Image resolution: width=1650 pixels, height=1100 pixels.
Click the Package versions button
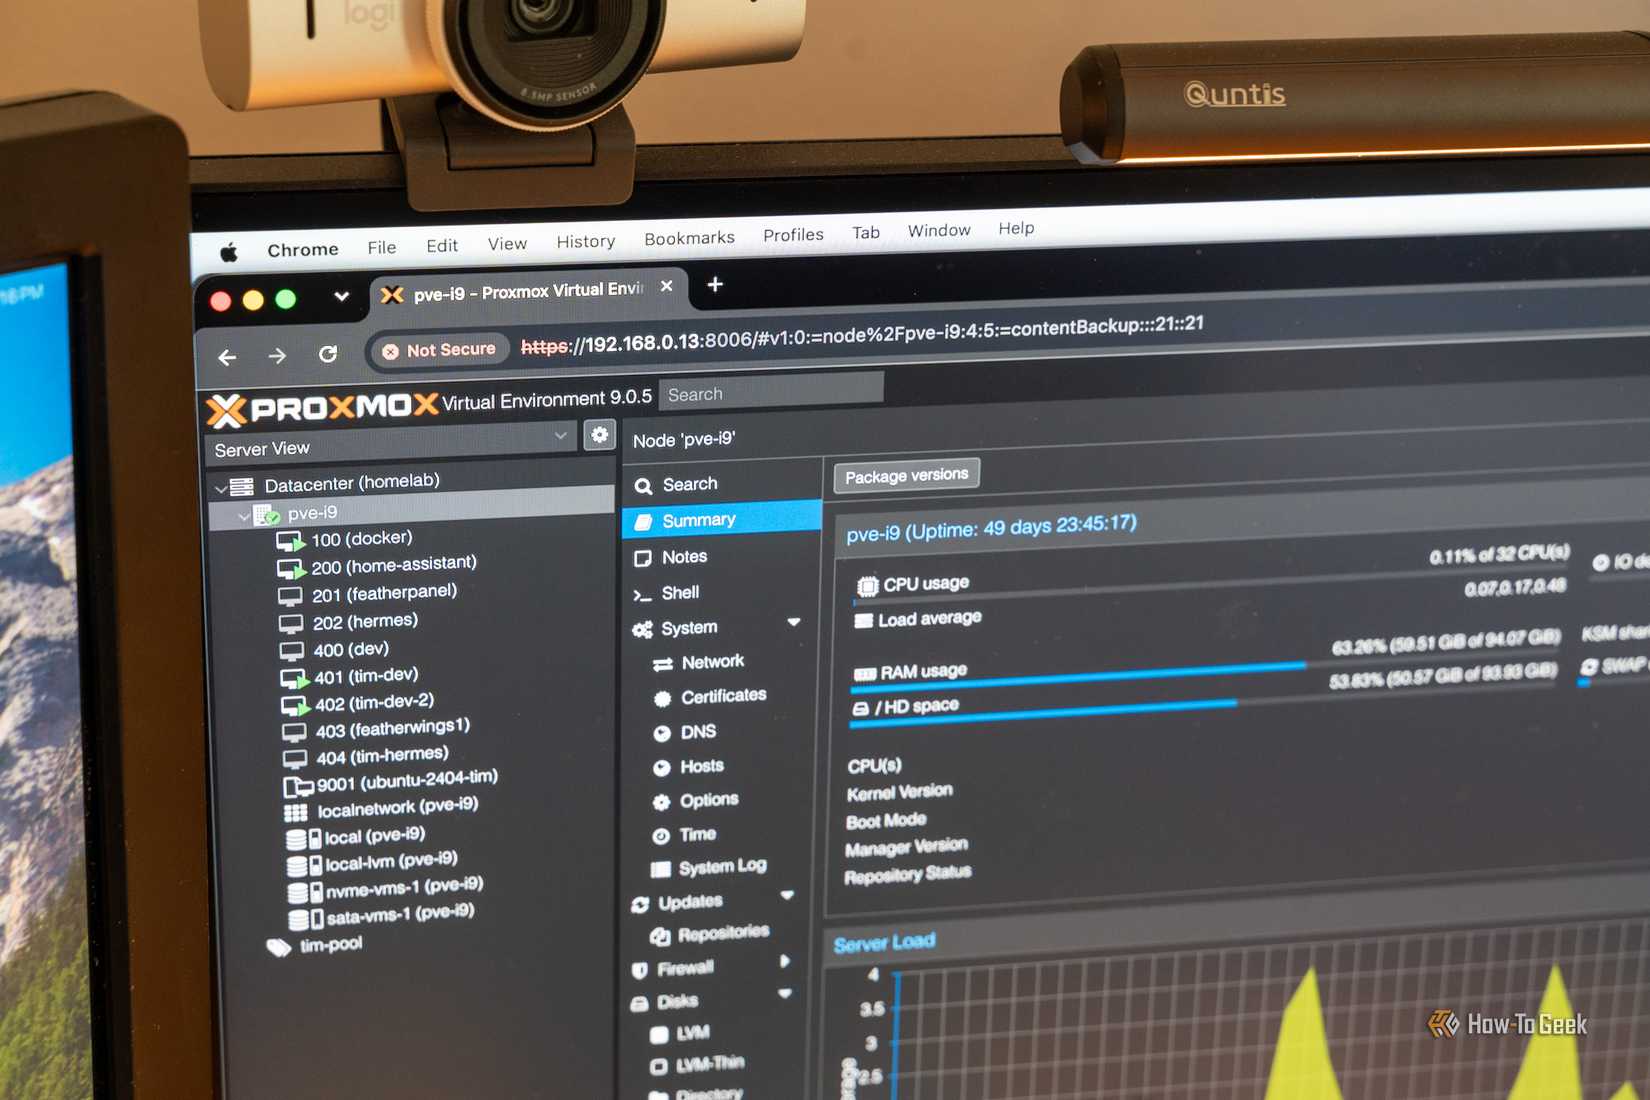[907, 475]
